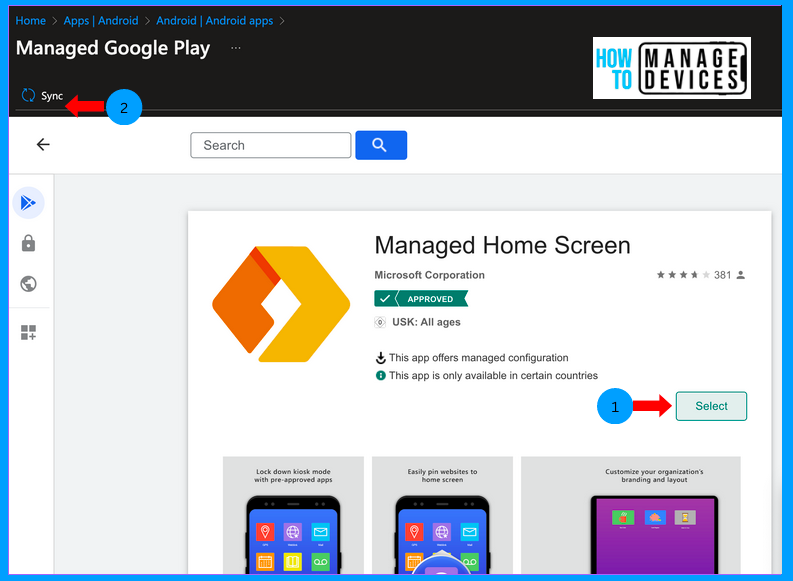The width and height of the screenshot is (793, 581).
Task: Go back using the left arrow
Action: pyautogui.click(x=43, y=145)
